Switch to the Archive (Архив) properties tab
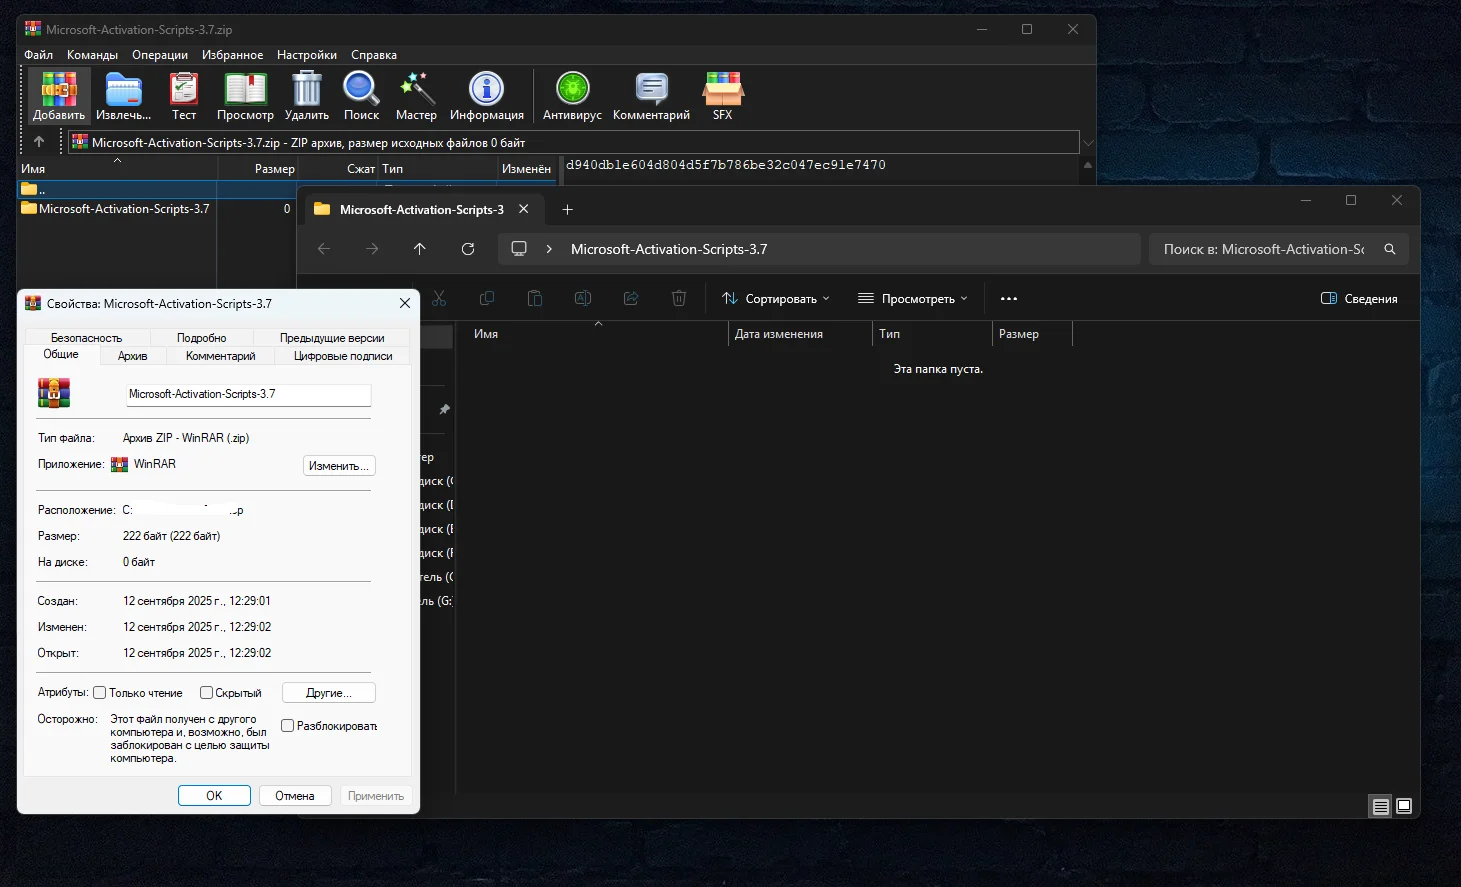Viewport: 1461px width, 887px height. [132, 356]
